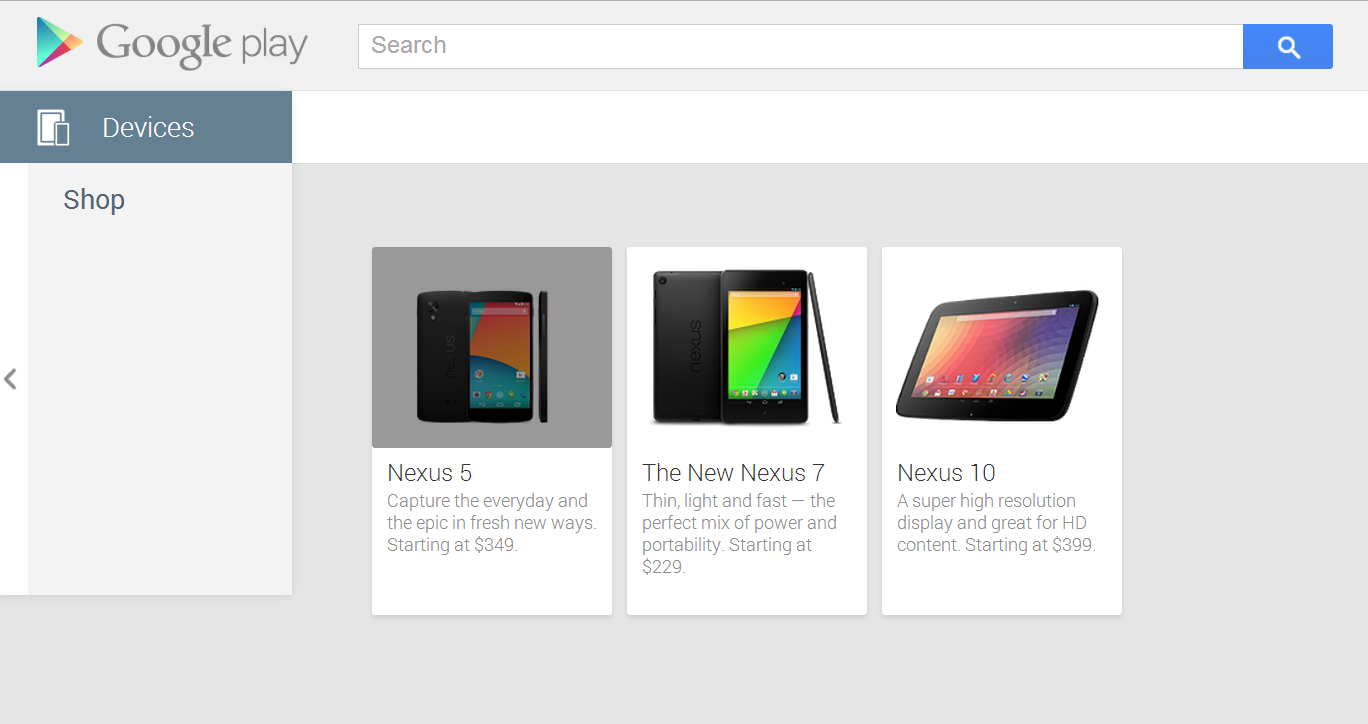Select the Devices phone-and-tablet icon

point(53,126)
